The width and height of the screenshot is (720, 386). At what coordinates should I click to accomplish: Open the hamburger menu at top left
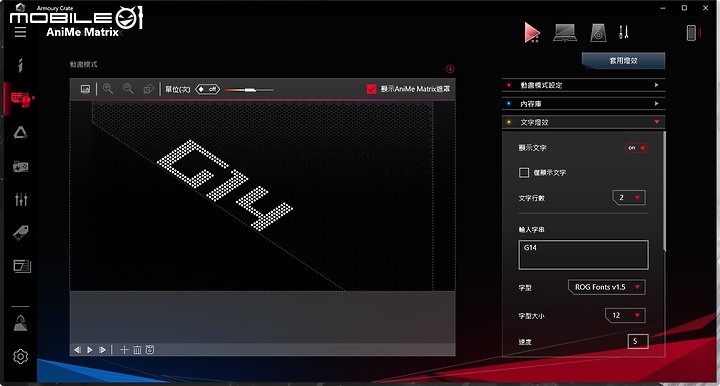[20, 32]
